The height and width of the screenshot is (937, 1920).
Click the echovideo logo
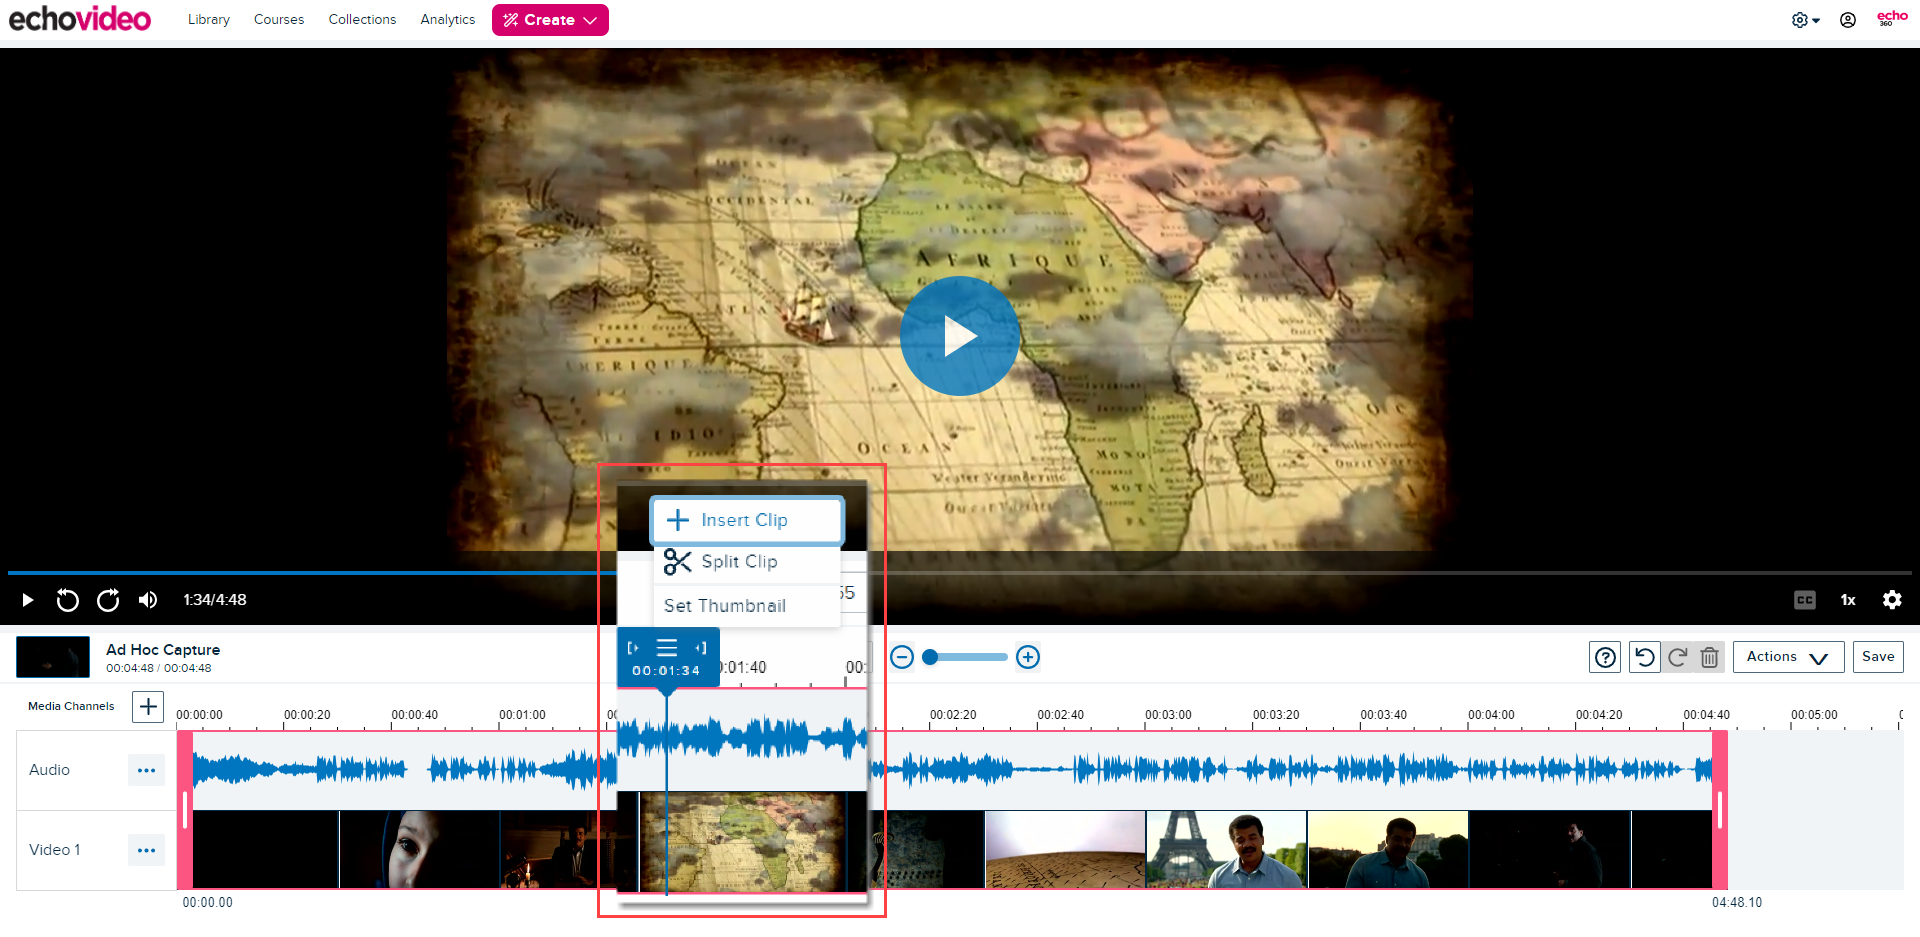80,19
